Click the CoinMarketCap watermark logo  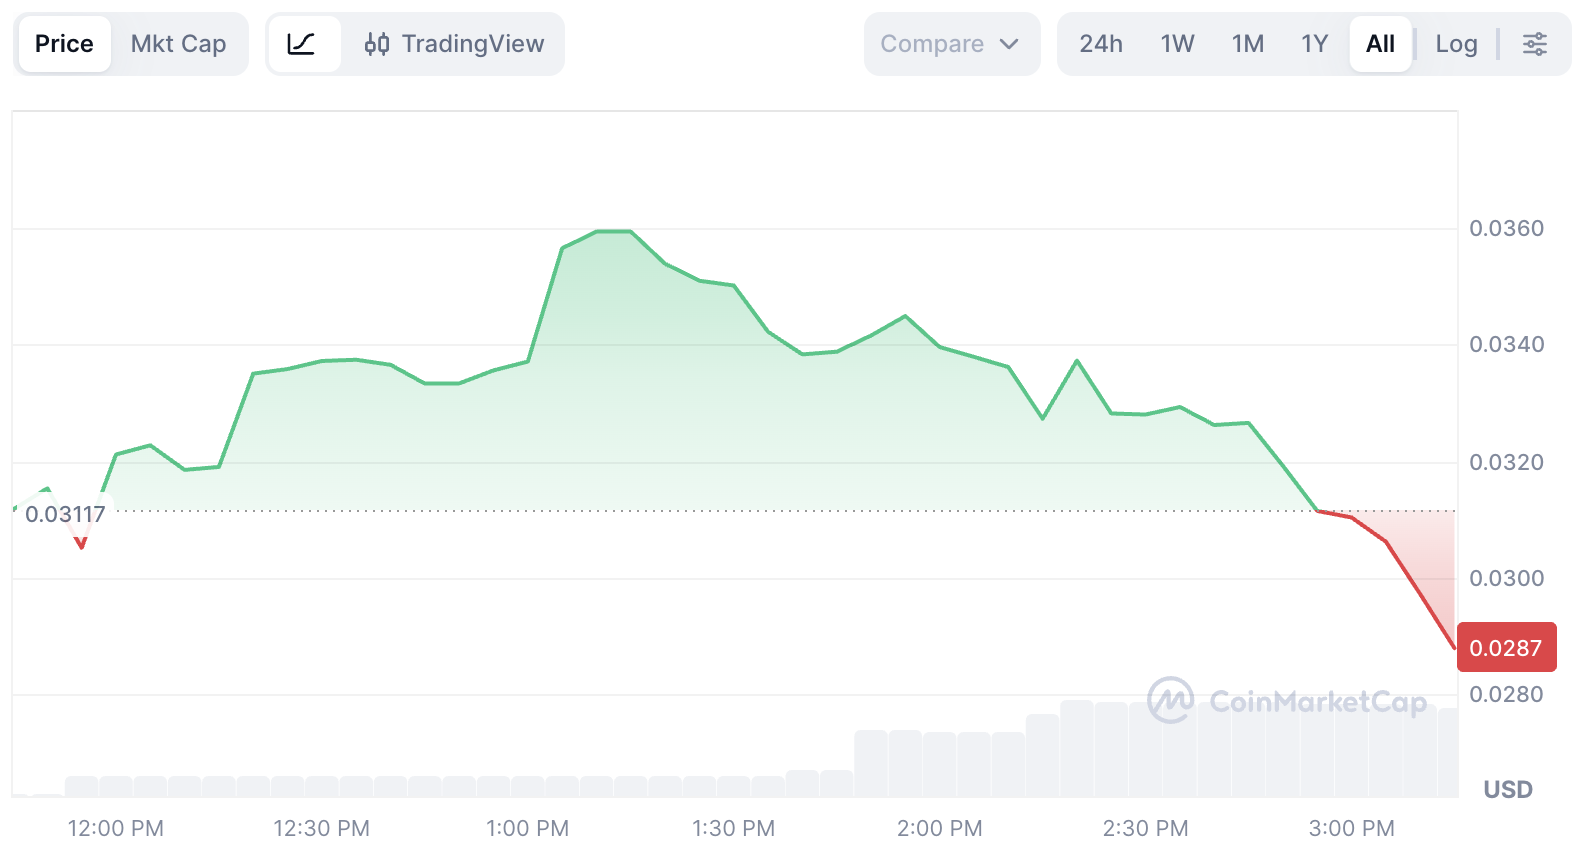[x=1170, y=700]
